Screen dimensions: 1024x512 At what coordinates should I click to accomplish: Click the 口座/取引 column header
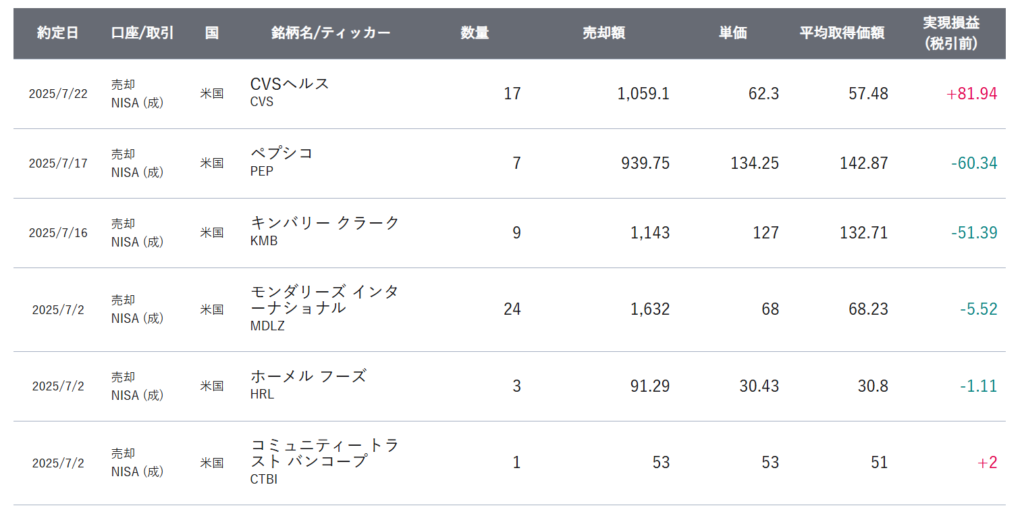point(142,33)
